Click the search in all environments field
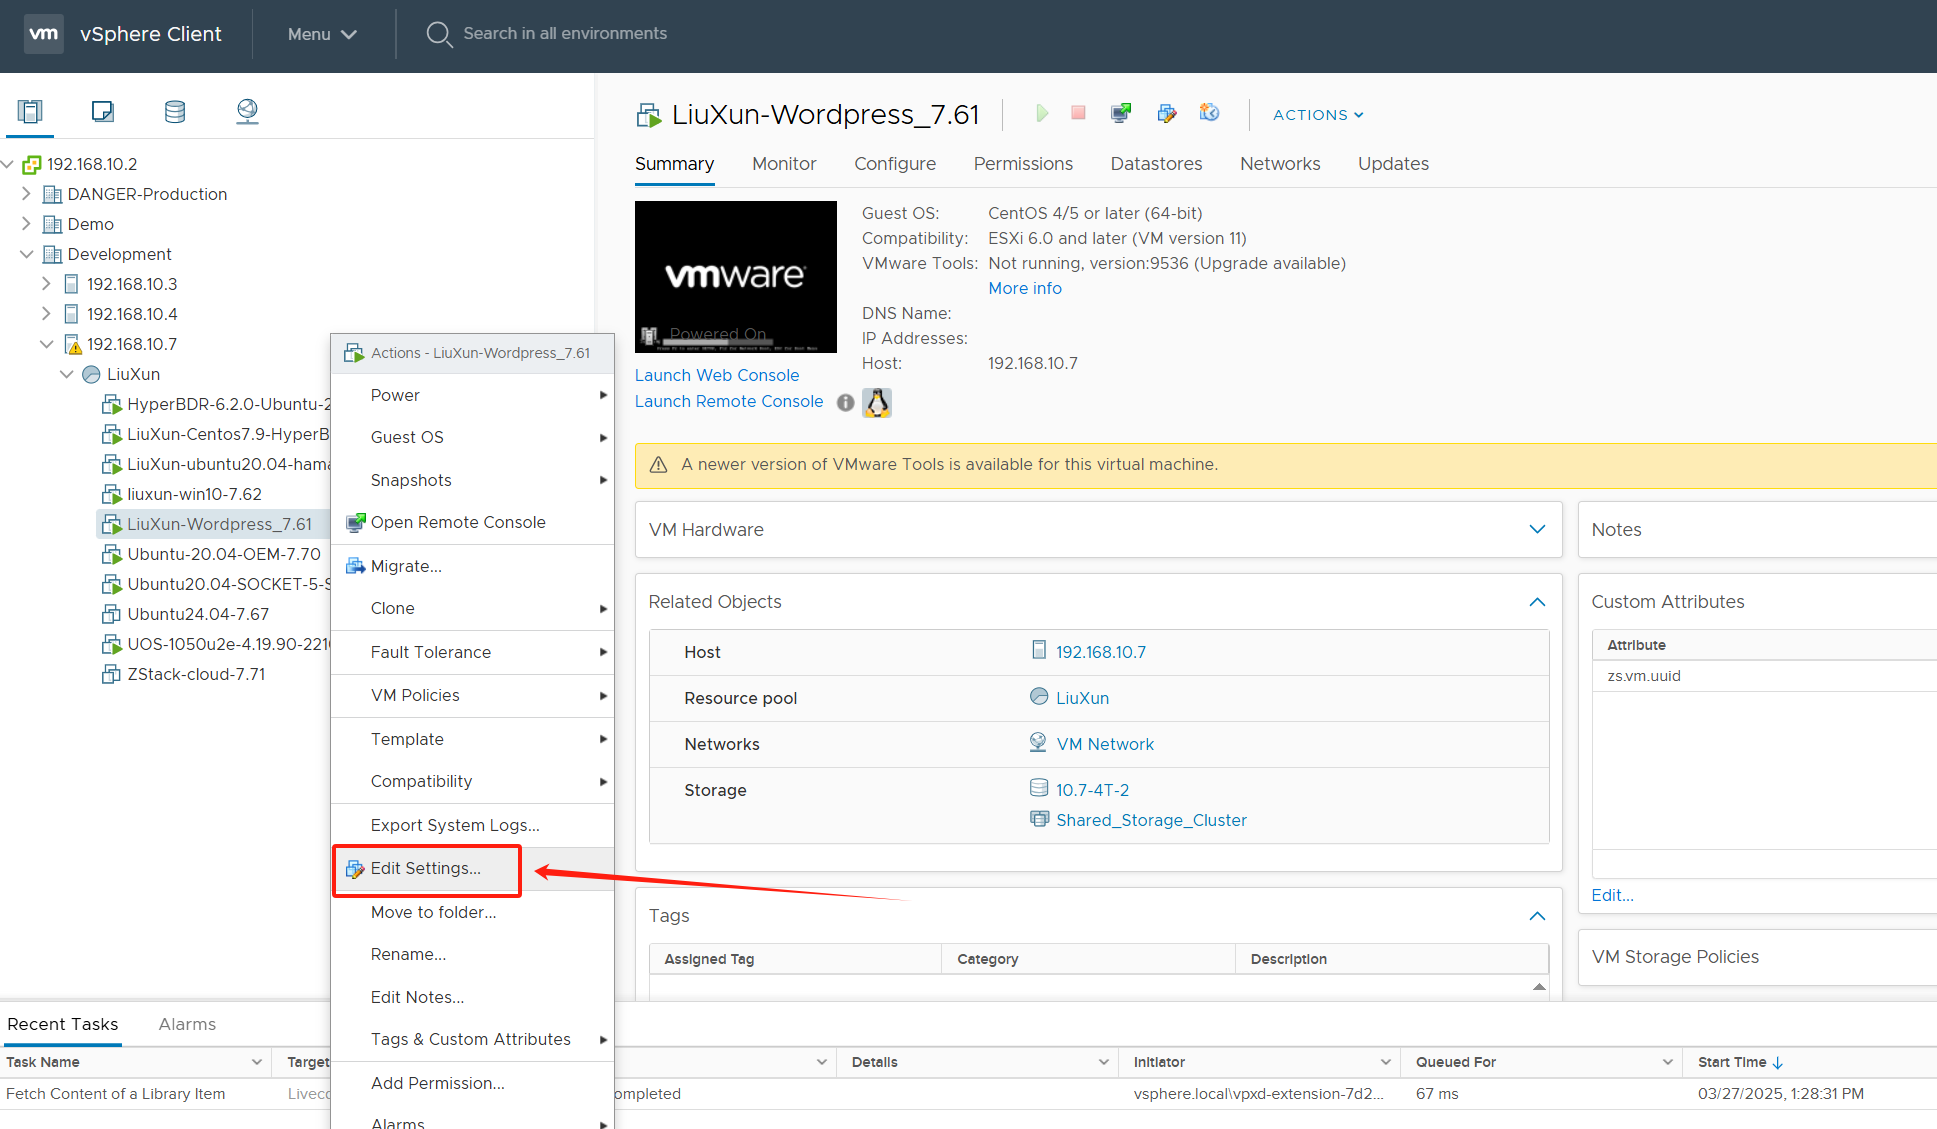Image resolution: width=1937 pixels, height=1129 pixels. [565, 33]
